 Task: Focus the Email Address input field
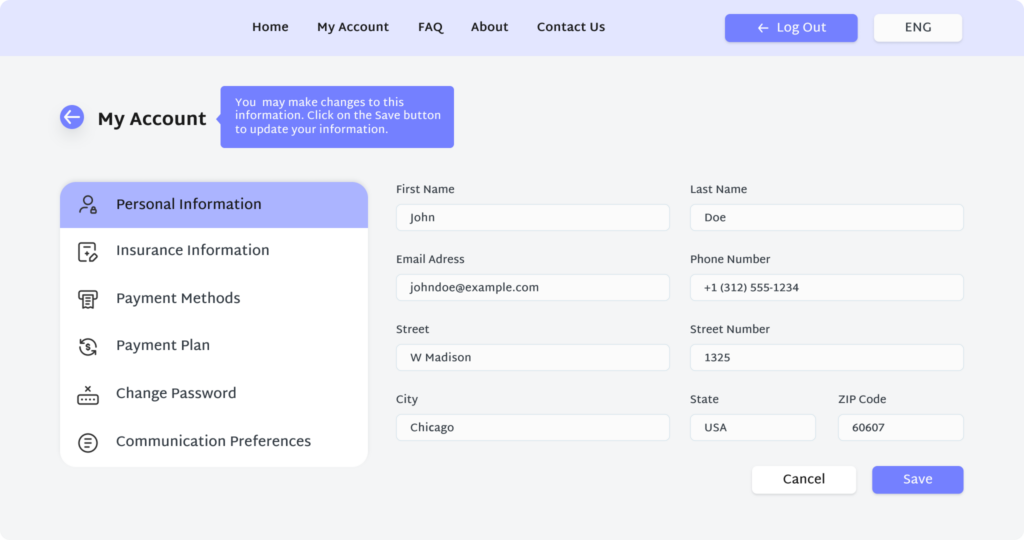[532, 288]
